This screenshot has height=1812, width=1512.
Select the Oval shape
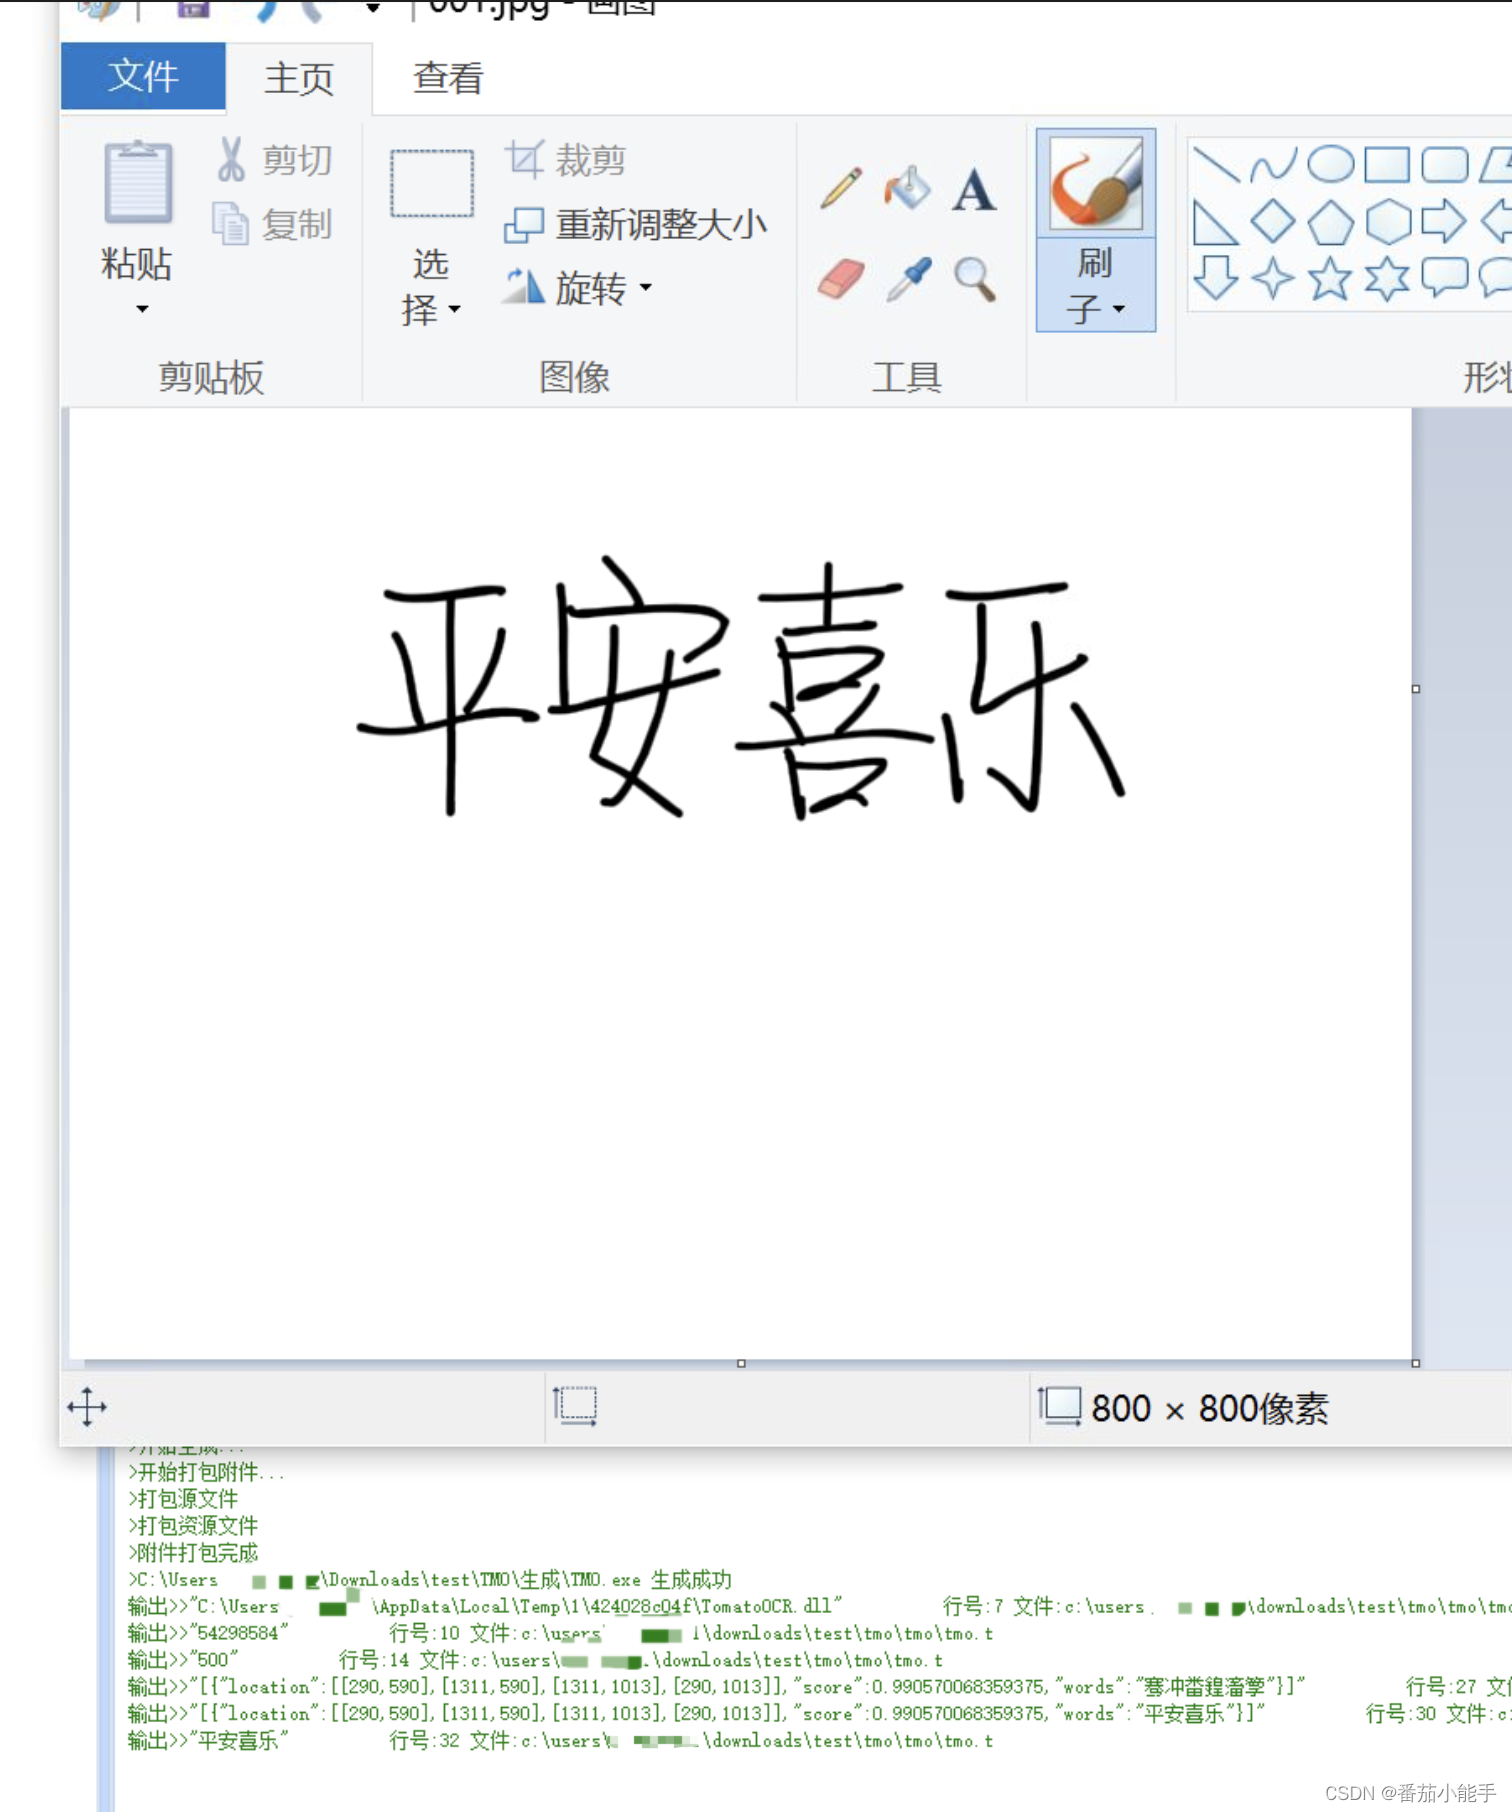pyautogui.click(x=1331, y=164)
